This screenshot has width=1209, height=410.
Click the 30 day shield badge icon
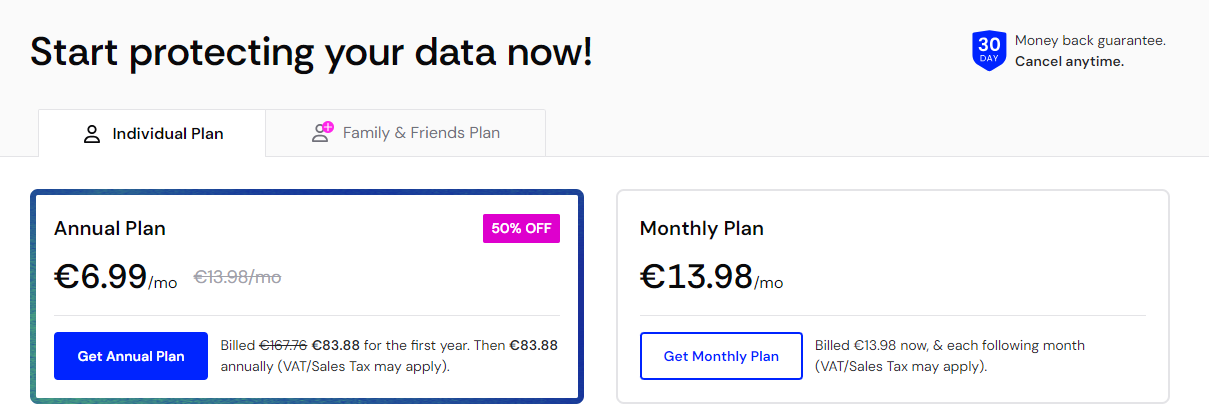point(988,51)
